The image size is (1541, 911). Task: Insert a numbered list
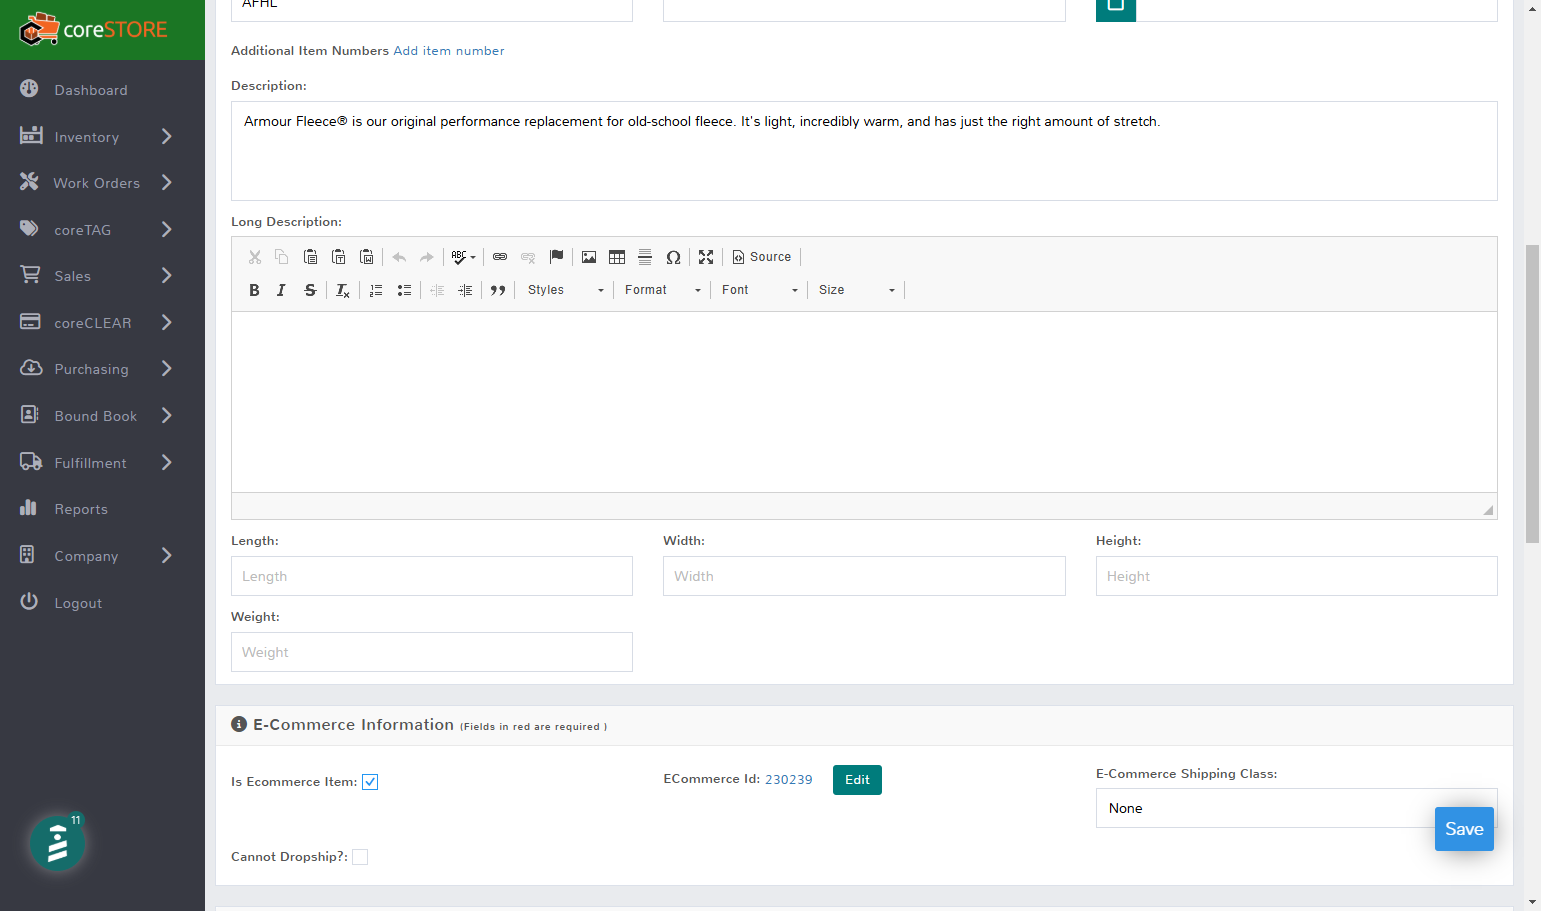point(376,290)
